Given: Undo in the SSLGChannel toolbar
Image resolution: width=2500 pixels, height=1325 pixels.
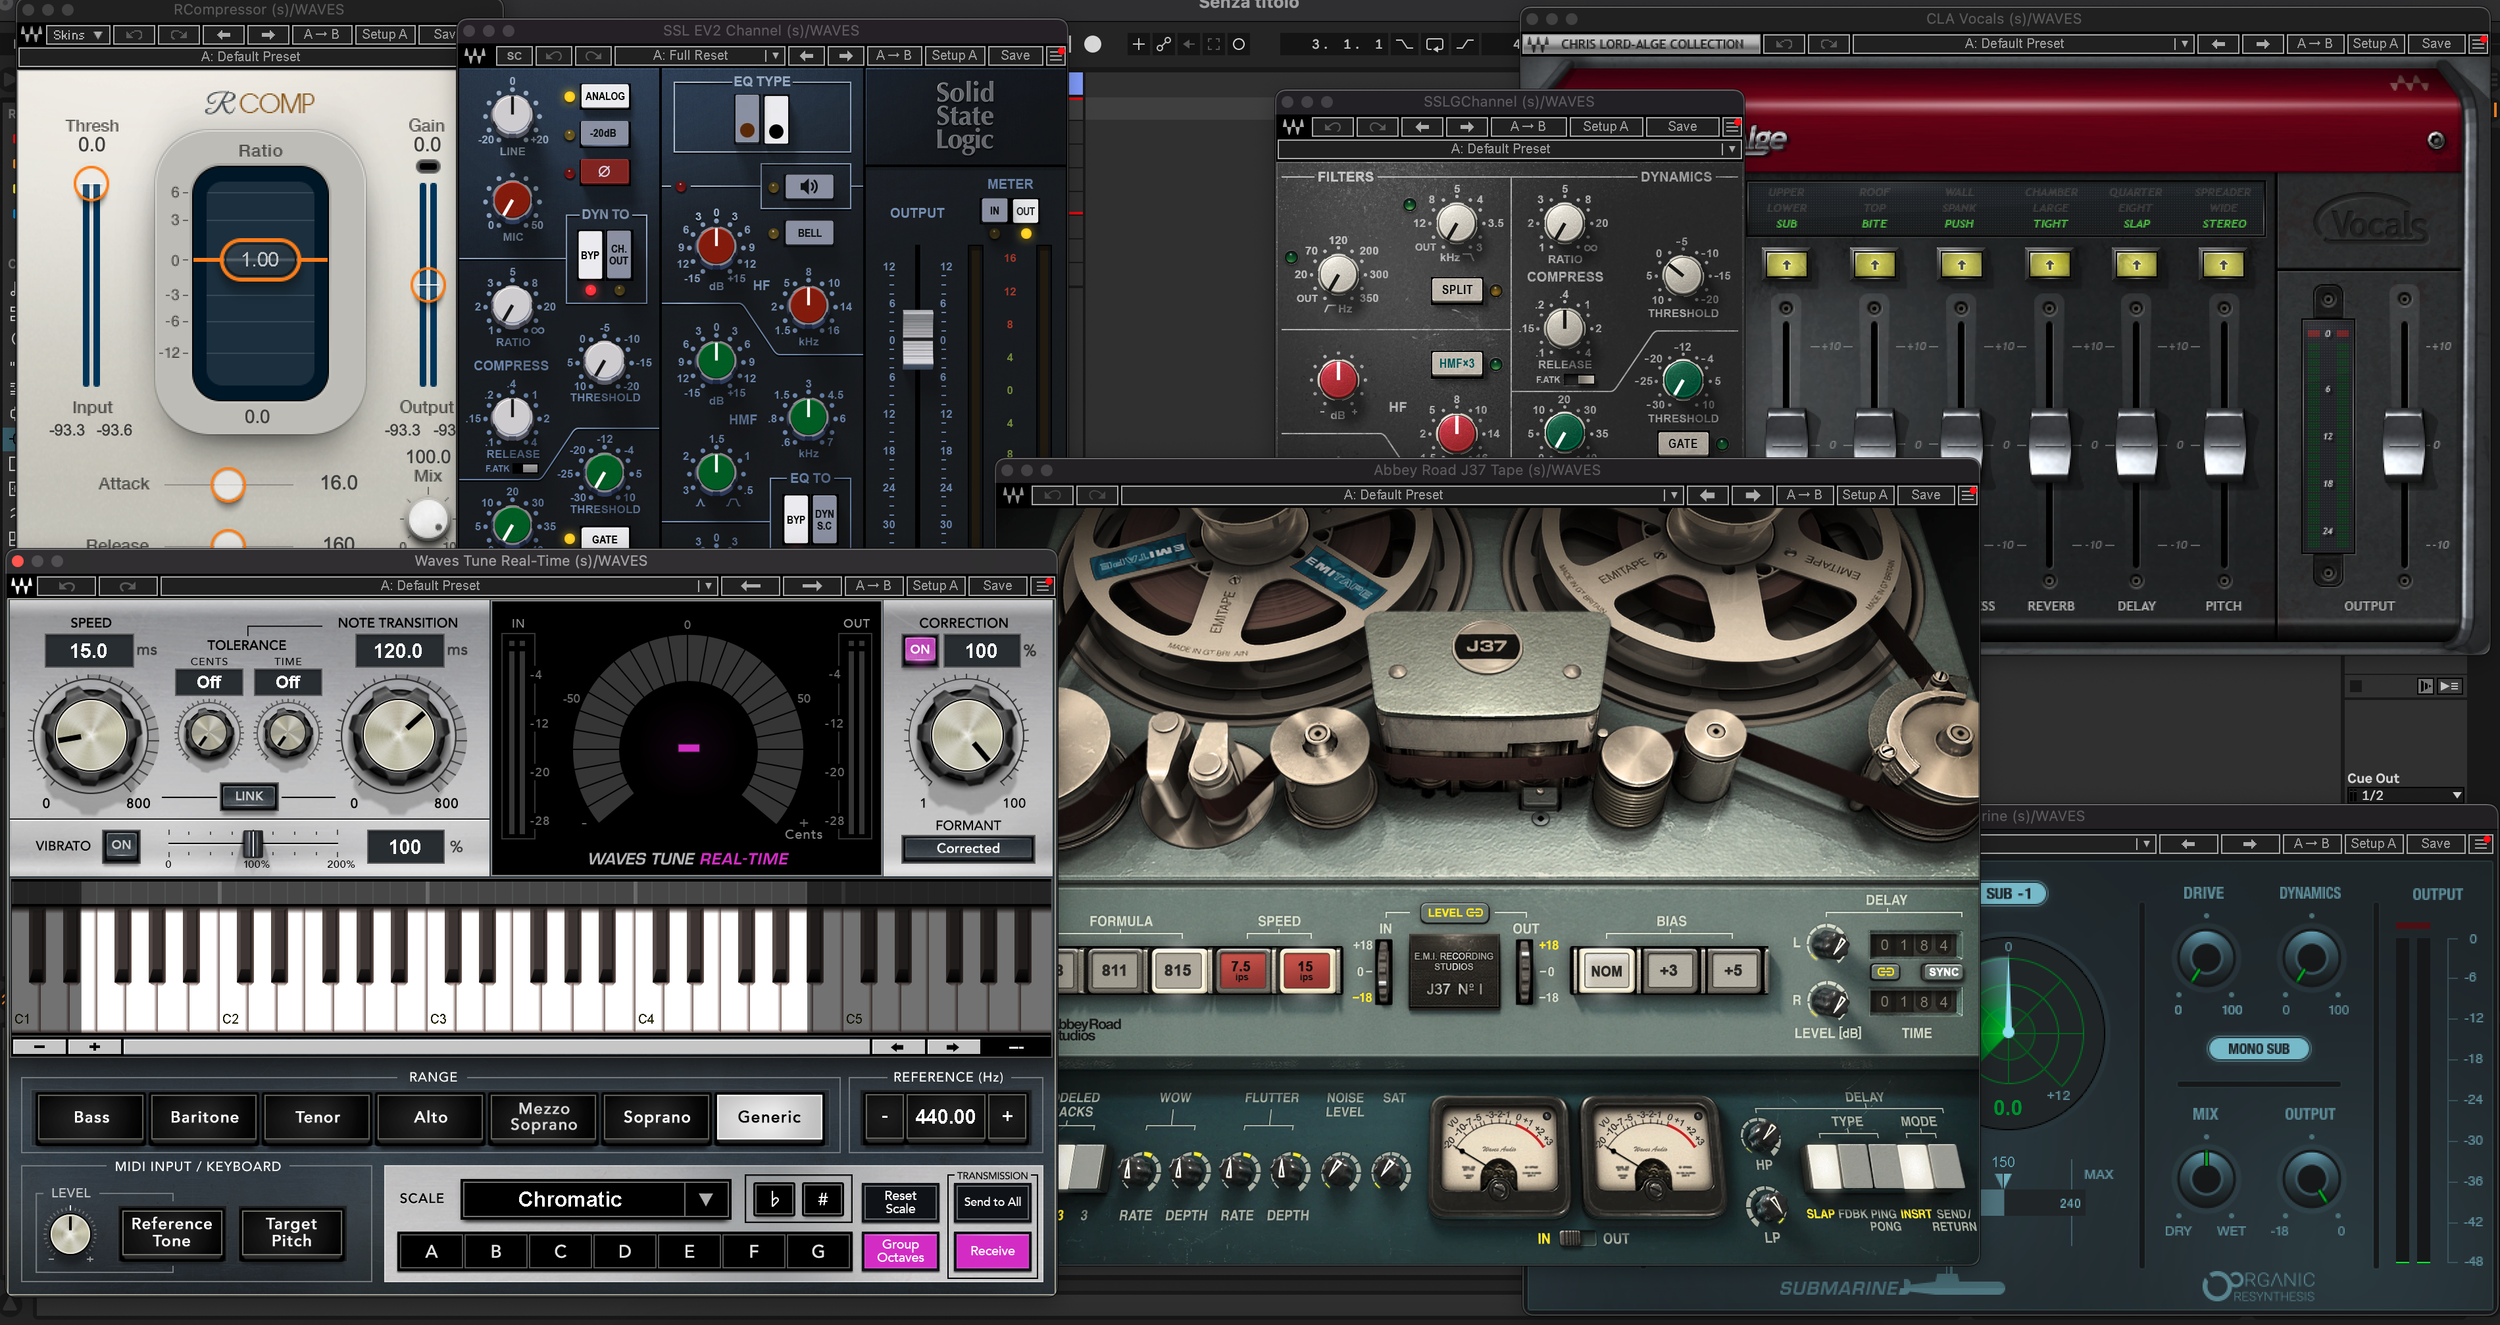Looking at the screenshot, I should 1333,127.
